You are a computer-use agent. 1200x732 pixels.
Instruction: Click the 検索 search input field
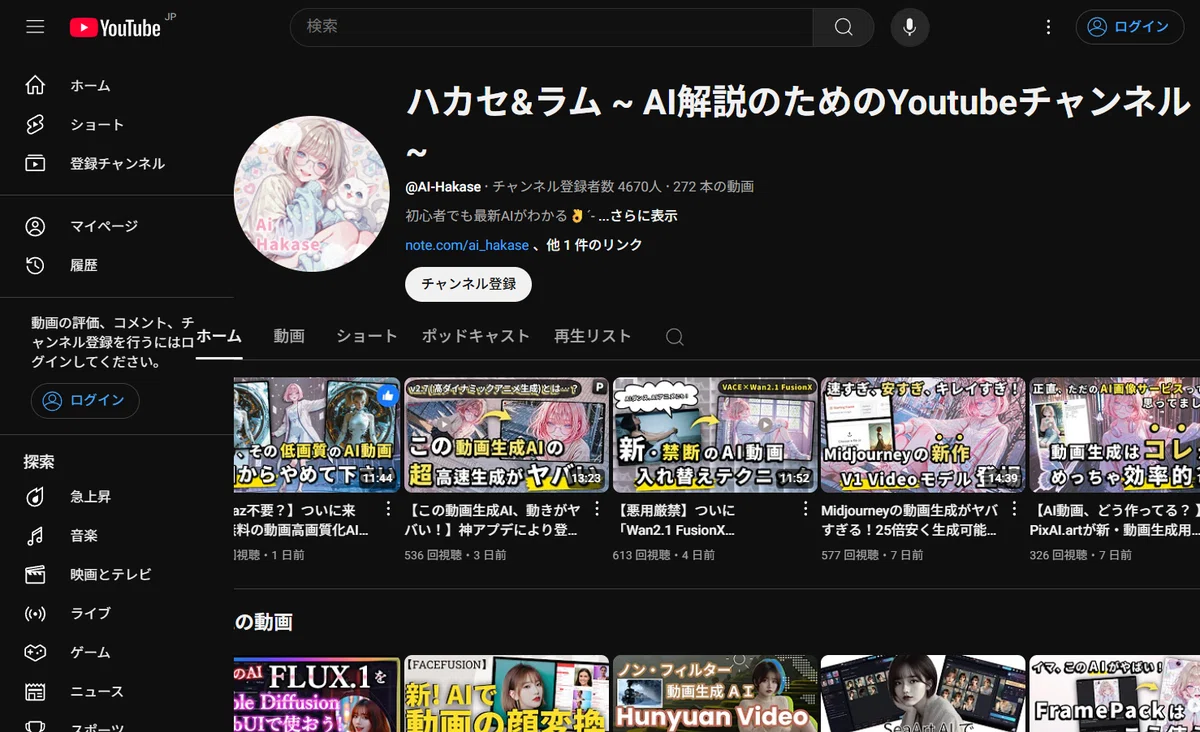(x=551, y=27)
